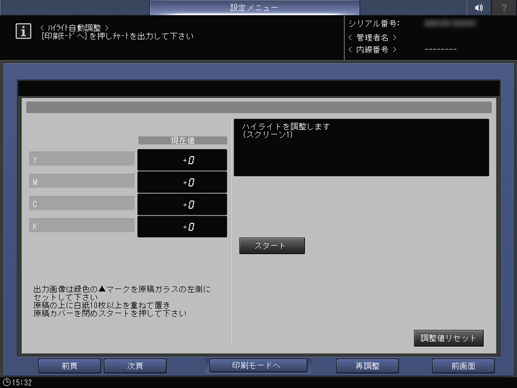517x388 pixels.
Task: Click the K color label
Action: pyautogui.click(x=82, y=225)
